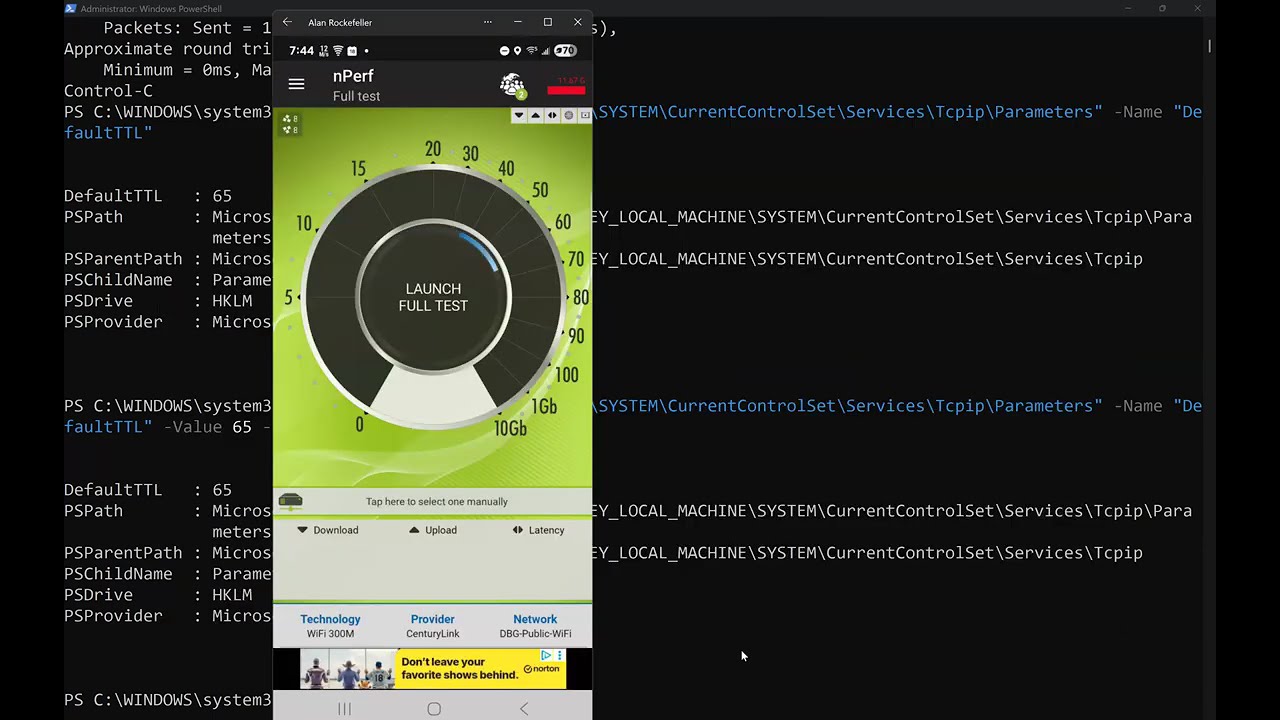
Task: Tap here to select server manually
Action: (x=437, y=502)
